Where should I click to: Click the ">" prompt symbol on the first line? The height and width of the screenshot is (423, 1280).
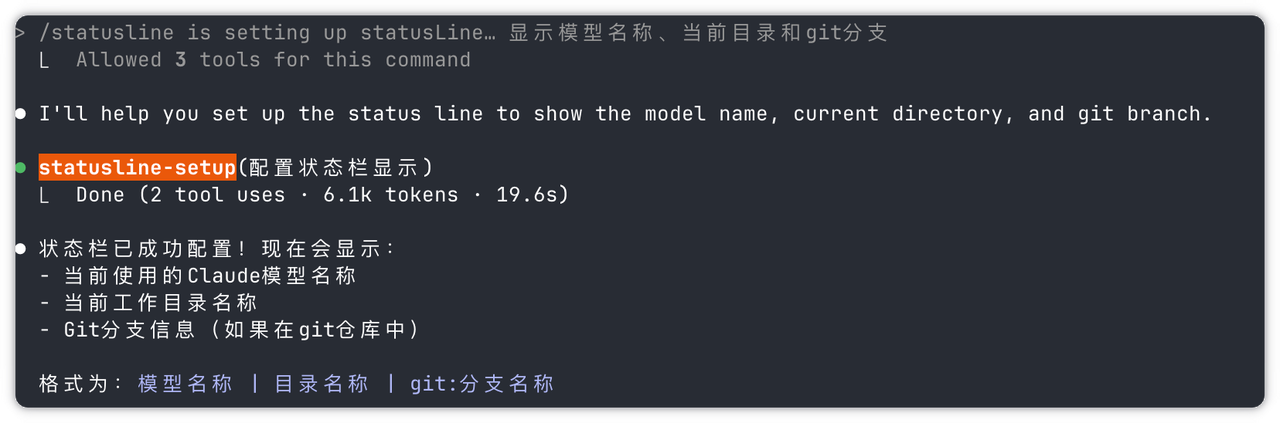(21, 33)
